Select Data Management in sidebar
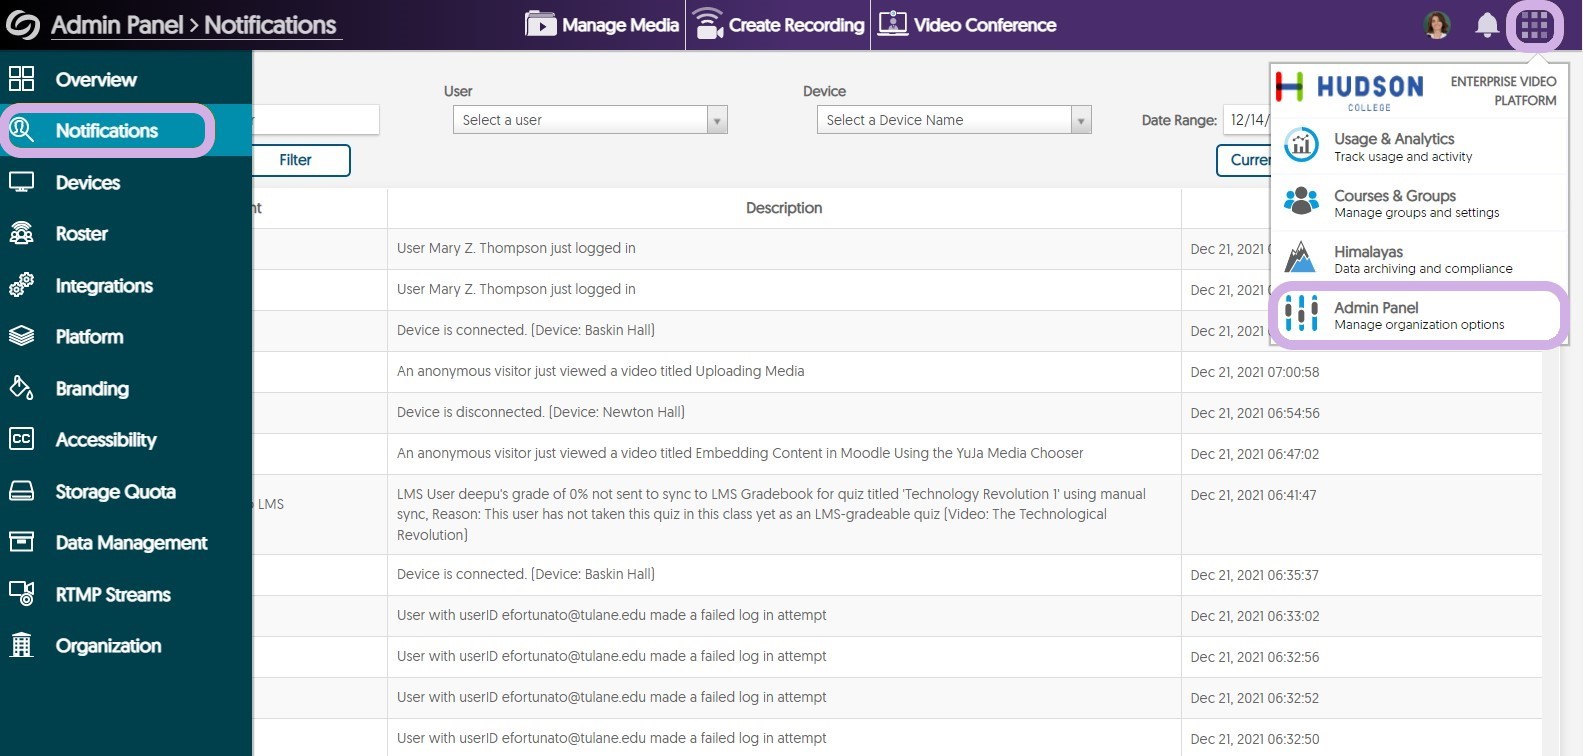1583x756 pixels. tap(131, 543)
